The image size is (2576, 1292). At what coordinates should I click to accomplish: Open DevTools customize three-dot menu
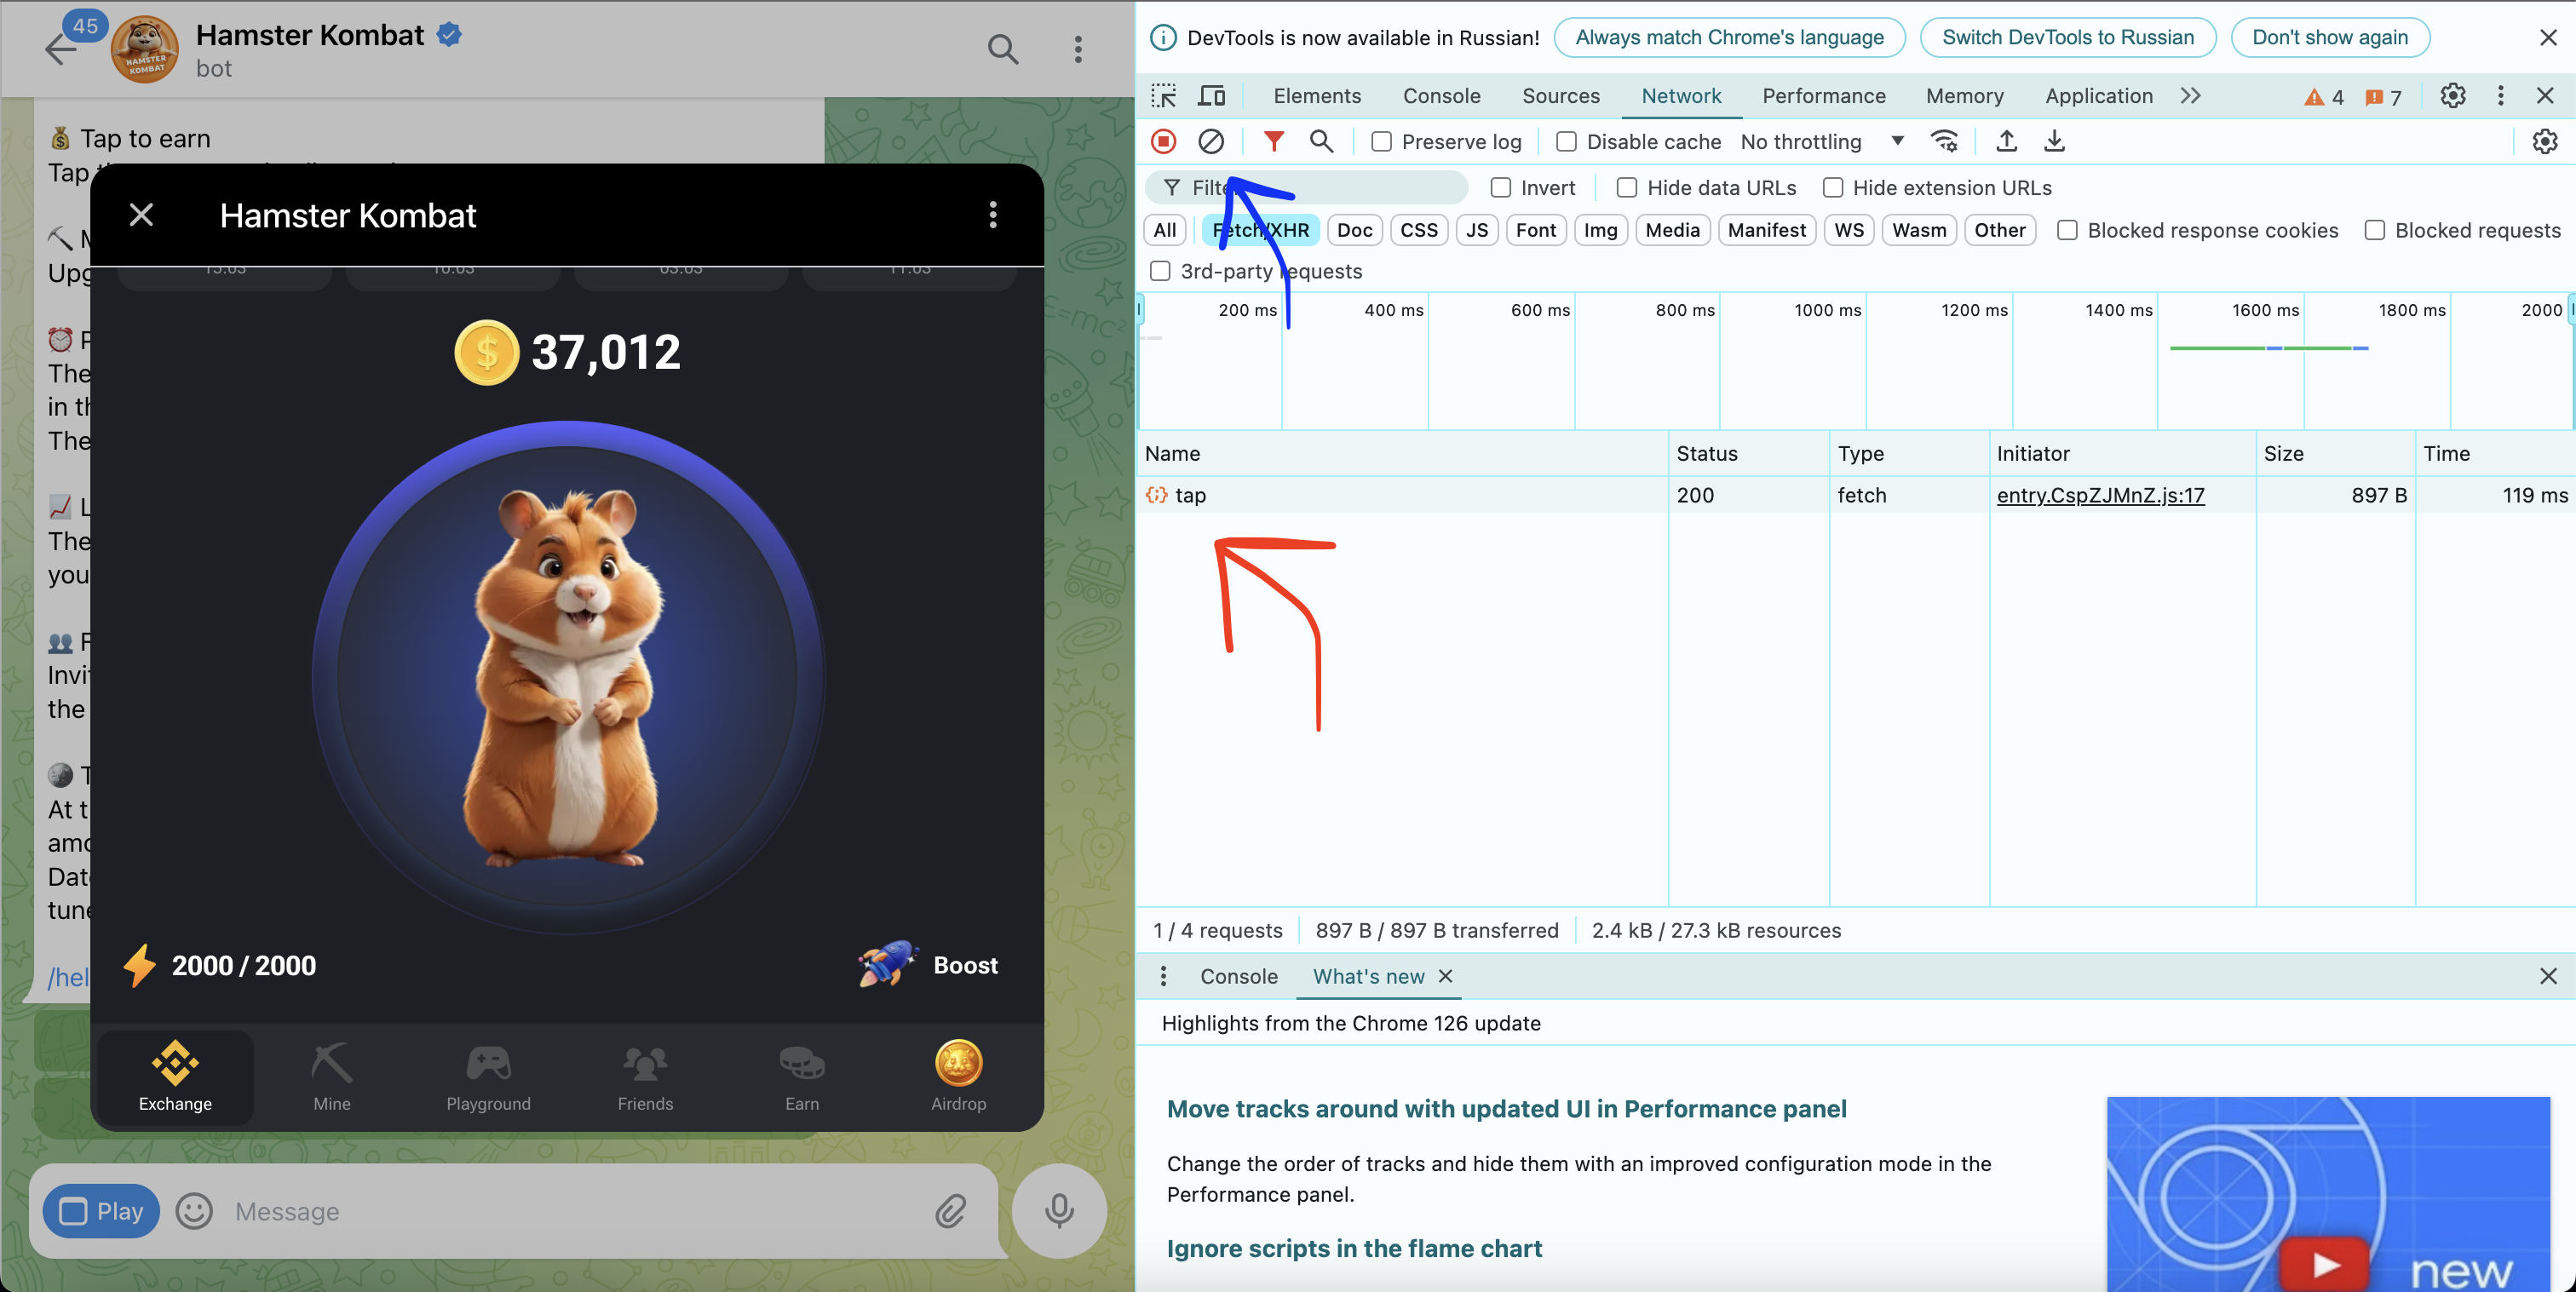coord(2500,96)
